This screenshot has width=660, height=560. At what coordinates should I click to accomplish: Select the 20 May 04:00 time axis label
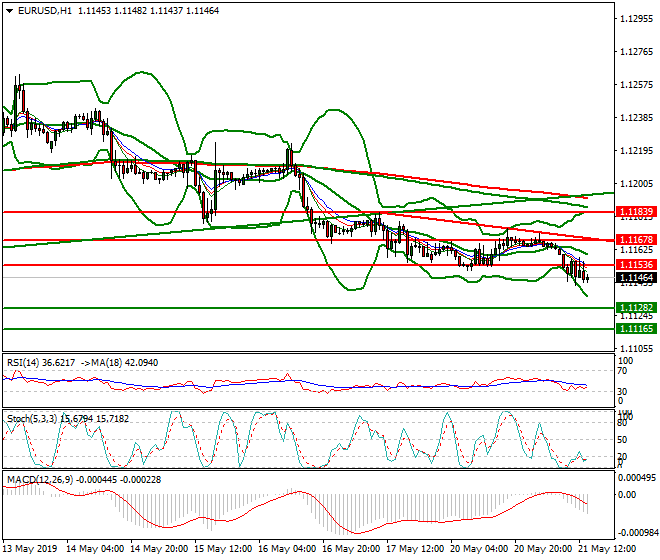click(479, 549)
